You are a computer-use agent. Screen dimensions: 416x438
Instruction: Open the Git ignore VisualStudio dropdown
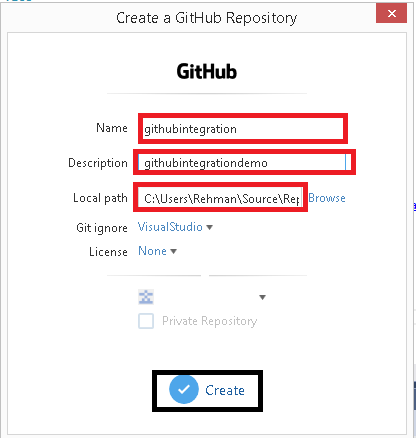(175, 227)
